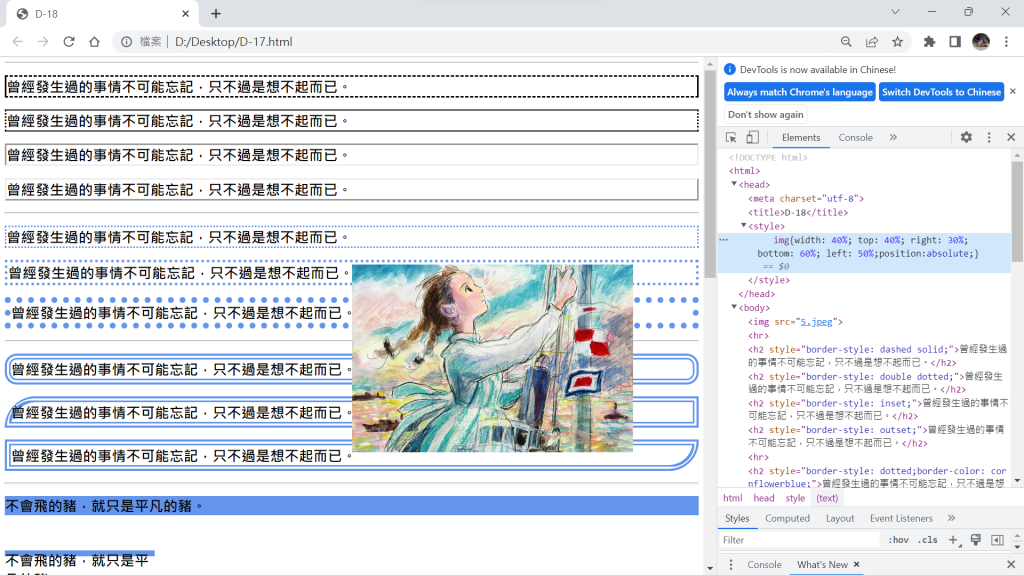Screen dimensions: 1024x576
Task: Open DevTools settings gear
Action: 966,137
